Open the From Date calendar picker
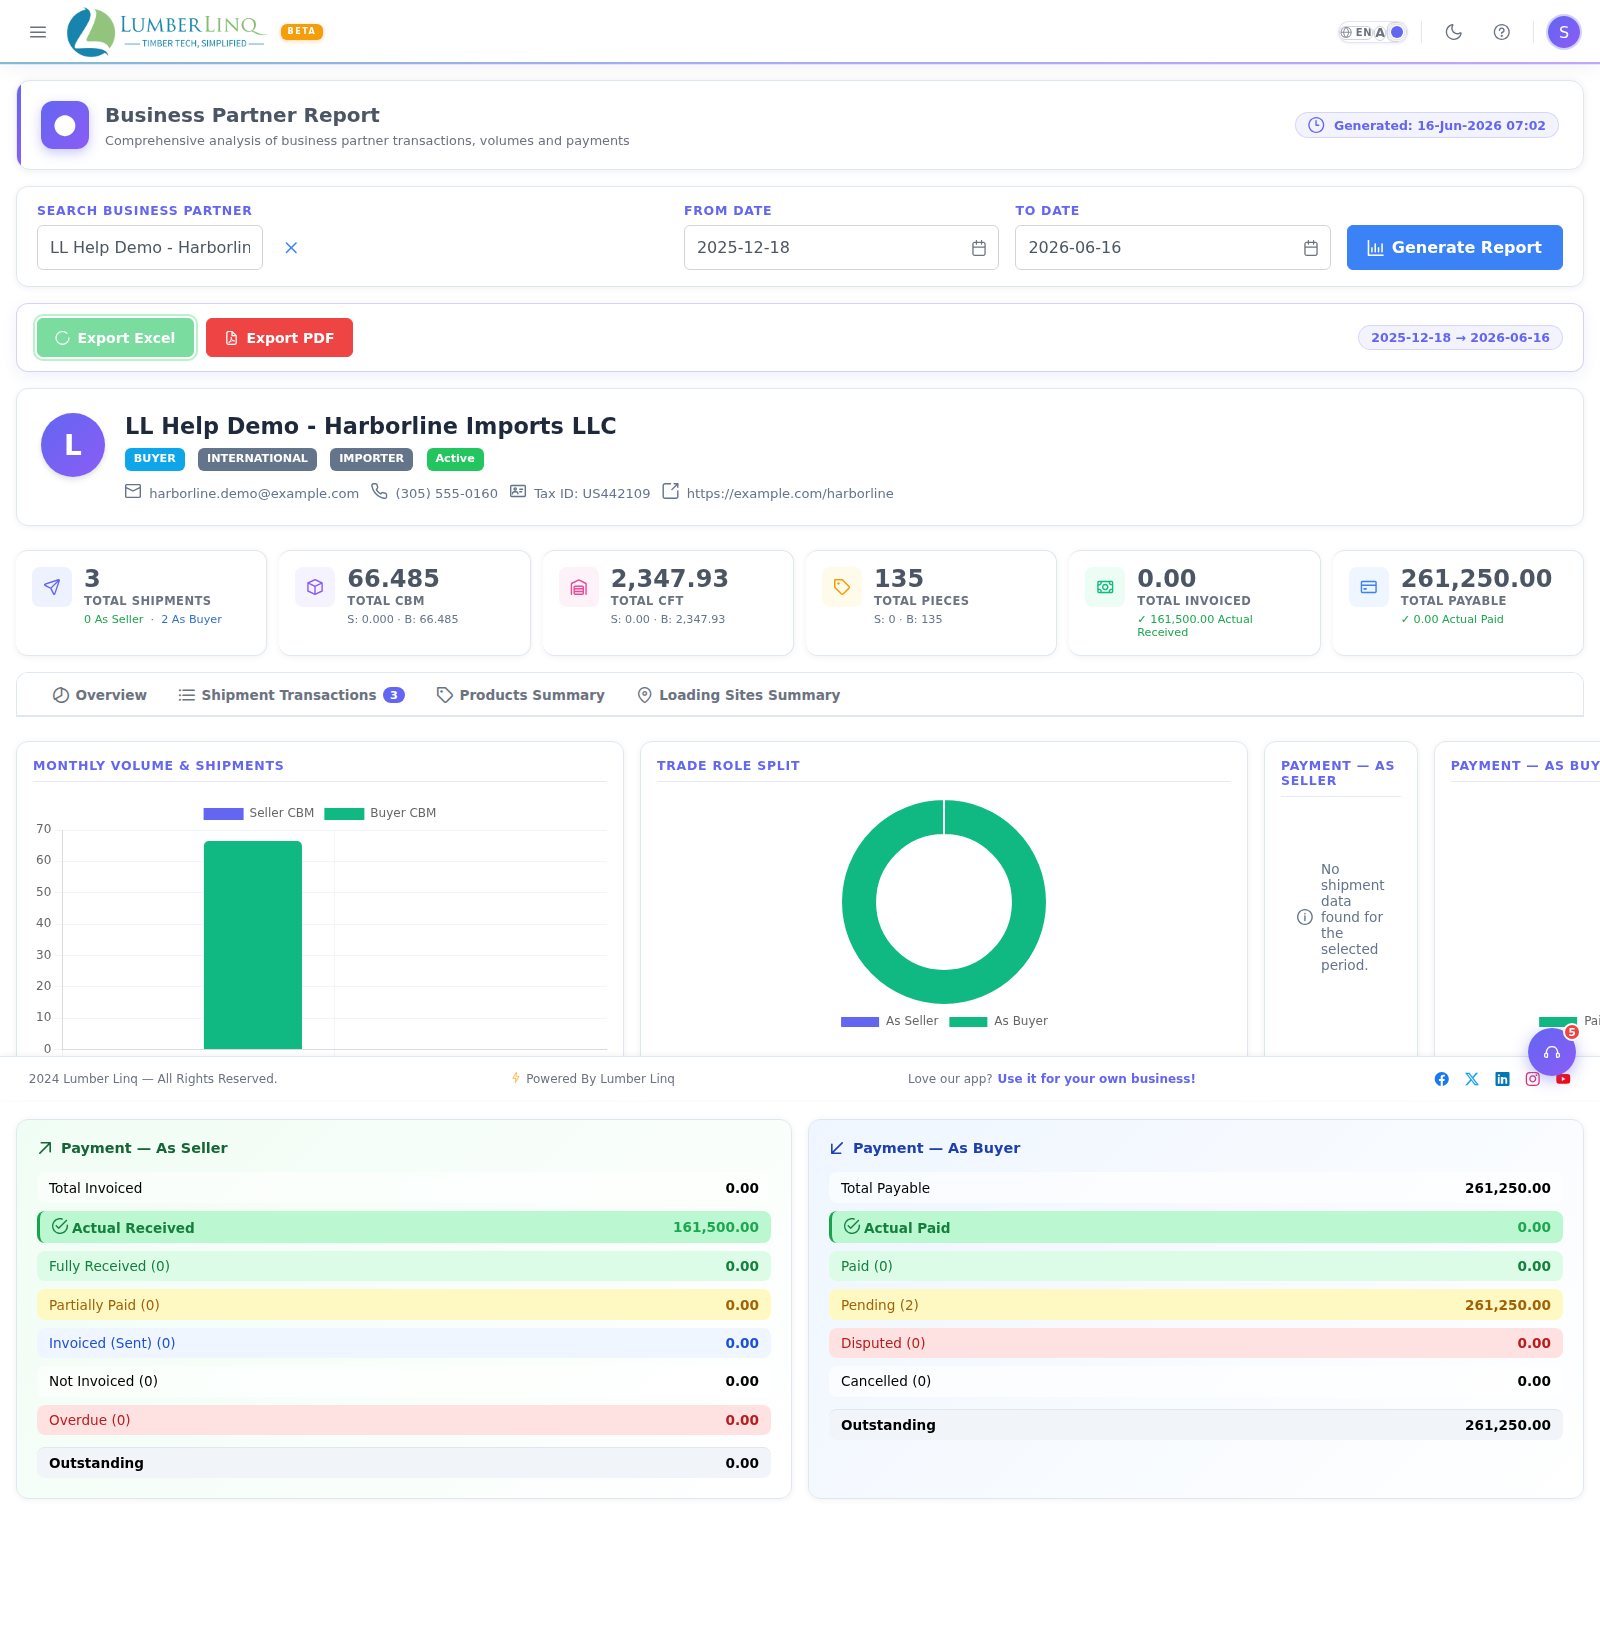 click(979, 248)
